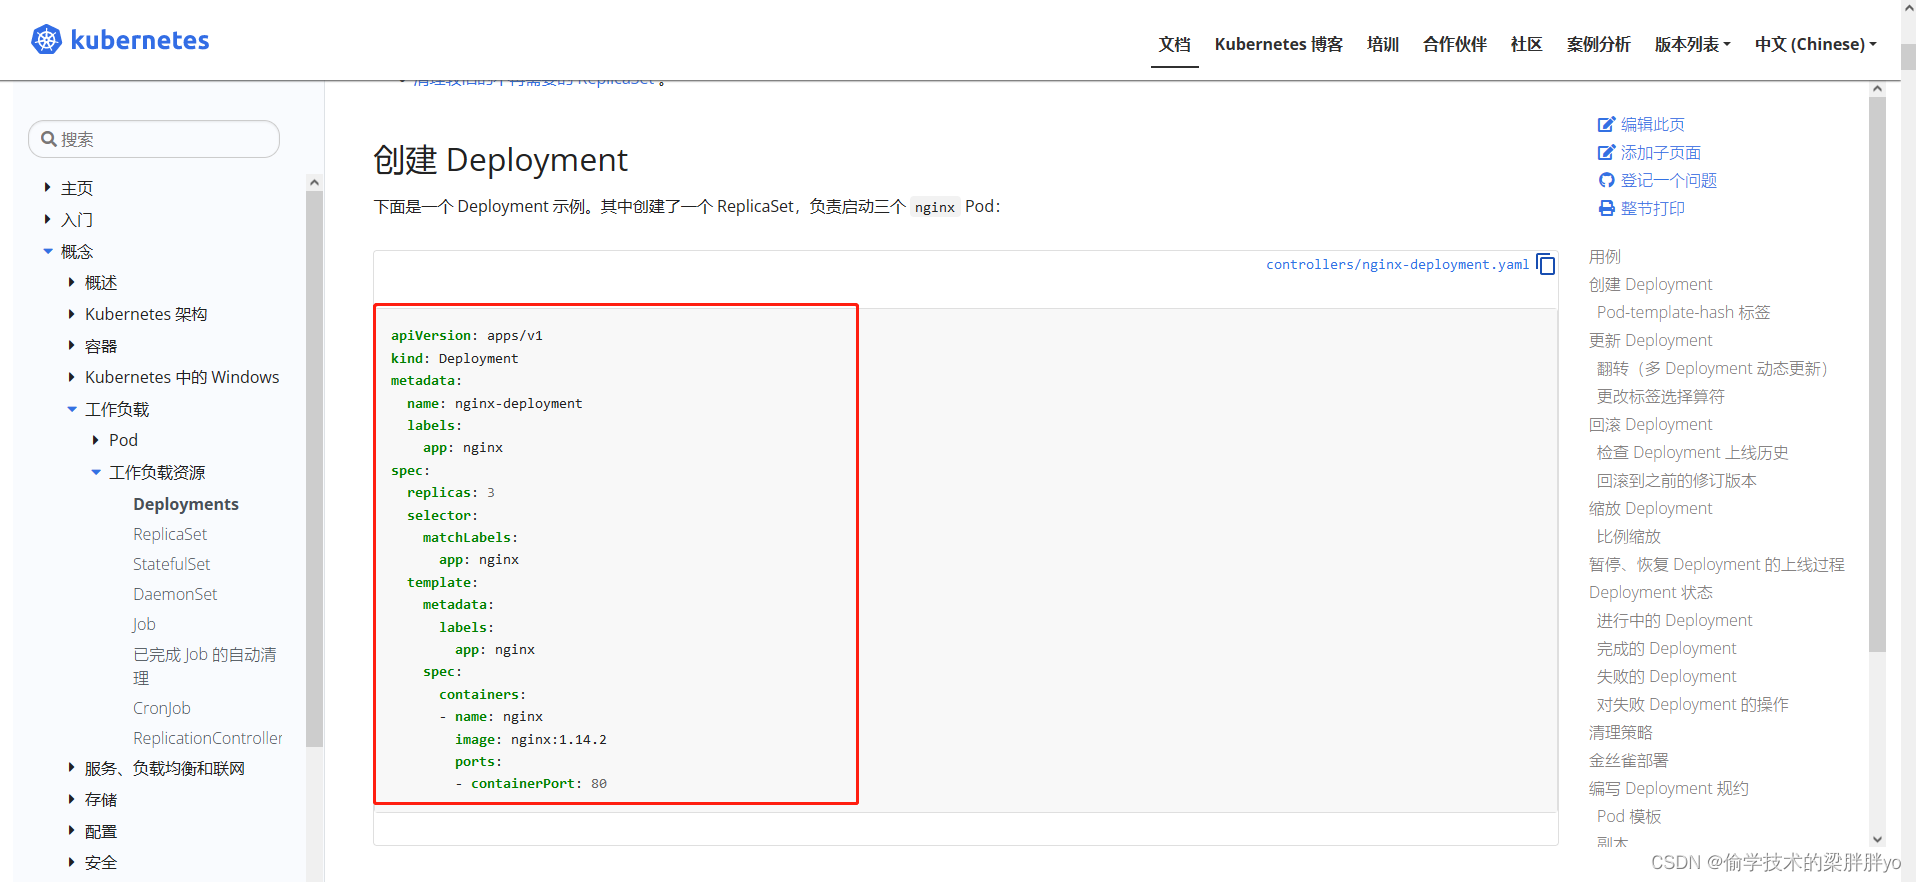Jump to 用例 in table of contents
The width and height of the screenshot is (1916, 882).
coord(1604,256)
